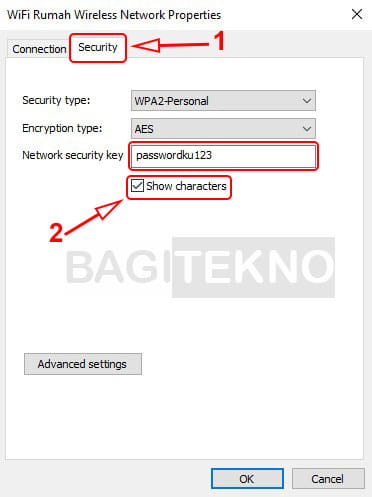Click the Show characters label text

point(186,186)
